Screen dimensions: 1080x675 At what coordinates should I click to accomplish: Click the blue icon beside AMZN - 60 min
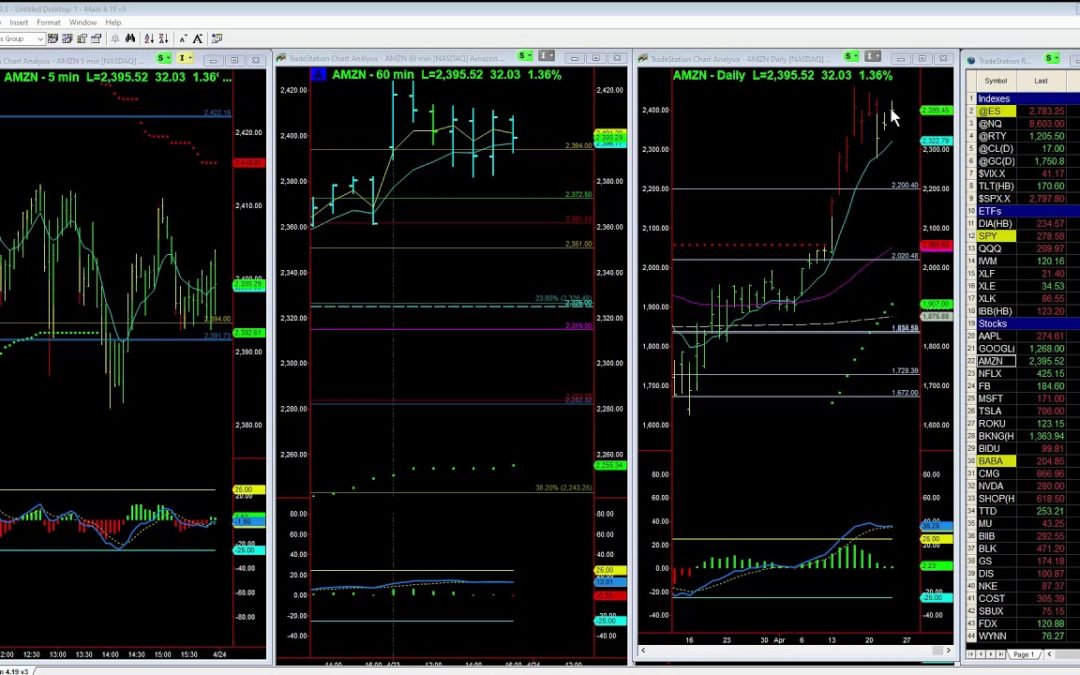coord(318,74)
